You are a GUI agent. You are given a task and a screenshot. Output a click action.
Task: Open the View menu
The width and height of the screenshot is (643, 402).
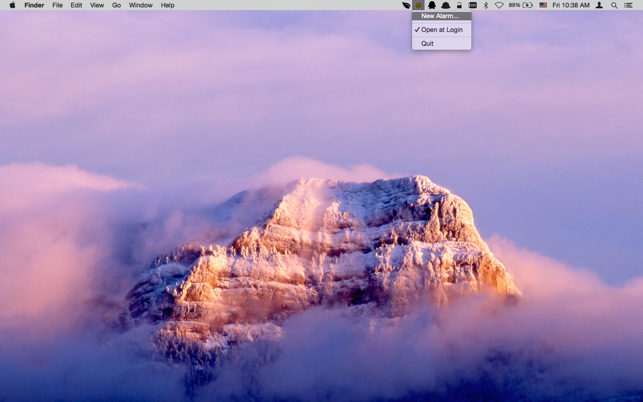point(97,5)
